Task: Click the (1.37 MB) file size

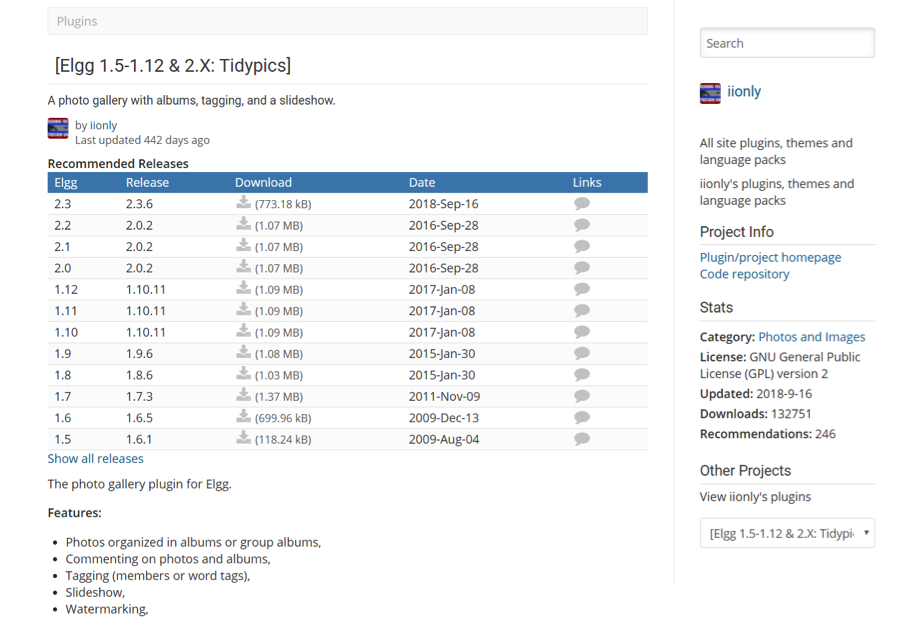Action: tap(279, 397)
